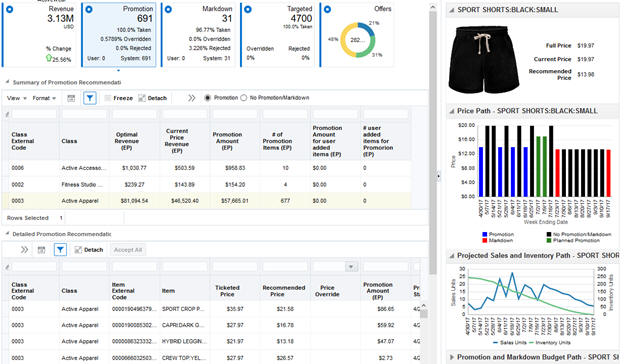
Task: Click the Promotion tile value 691
Action: coord(144,18)
